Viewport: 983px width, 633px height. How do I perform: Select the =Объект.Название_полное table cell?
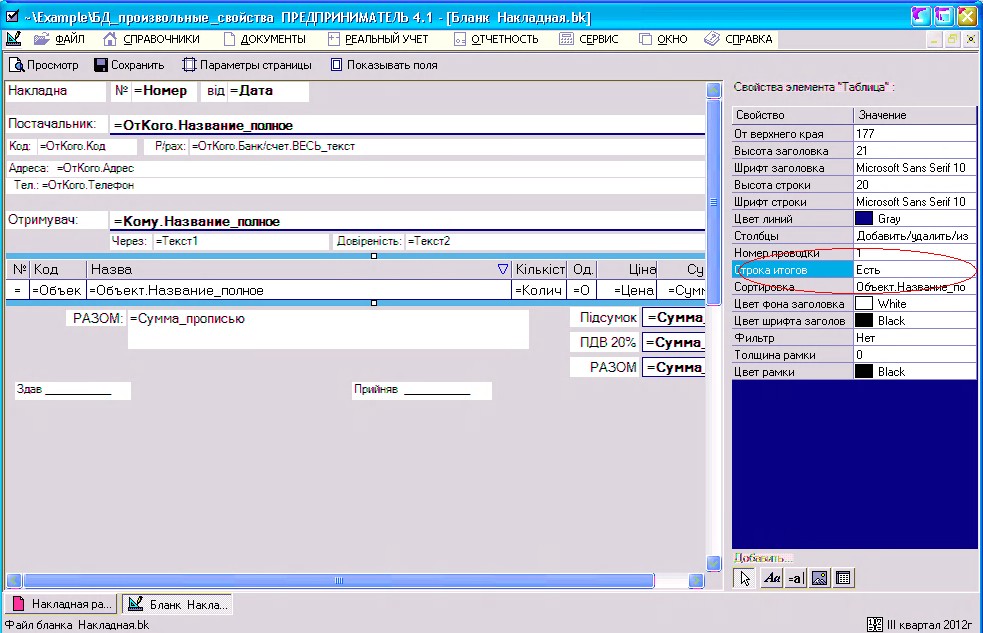pos(299,290)
